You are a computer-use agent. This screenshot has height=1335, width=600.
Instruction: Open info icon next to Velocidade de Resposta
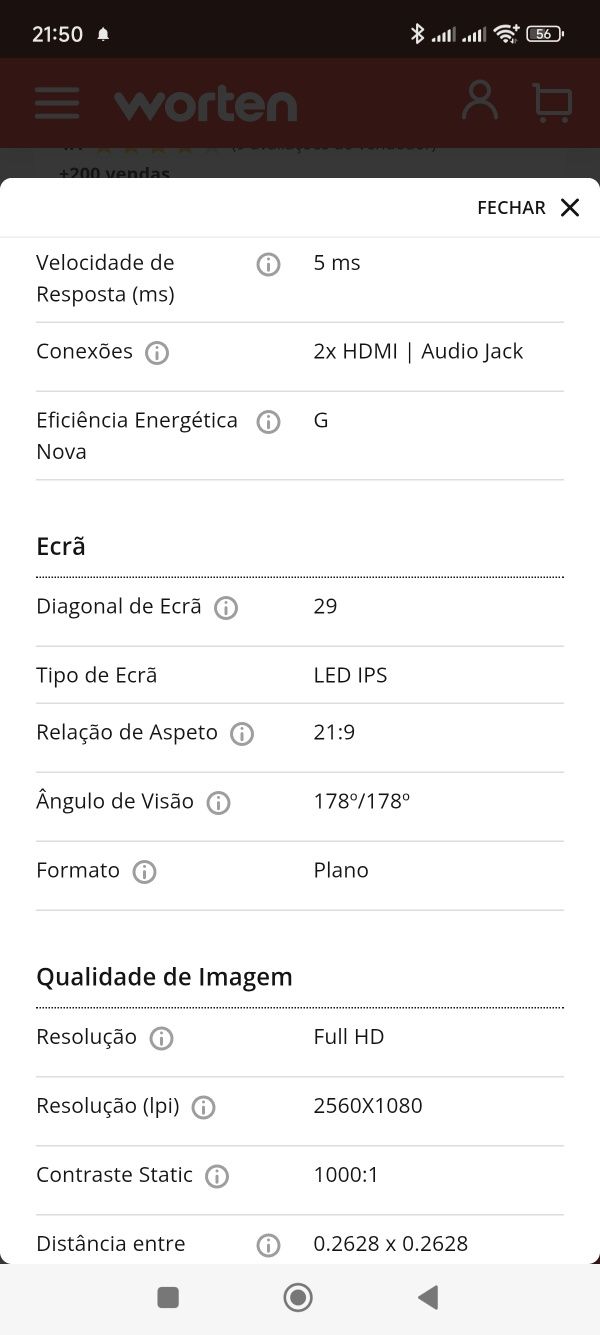coord(268,264)
